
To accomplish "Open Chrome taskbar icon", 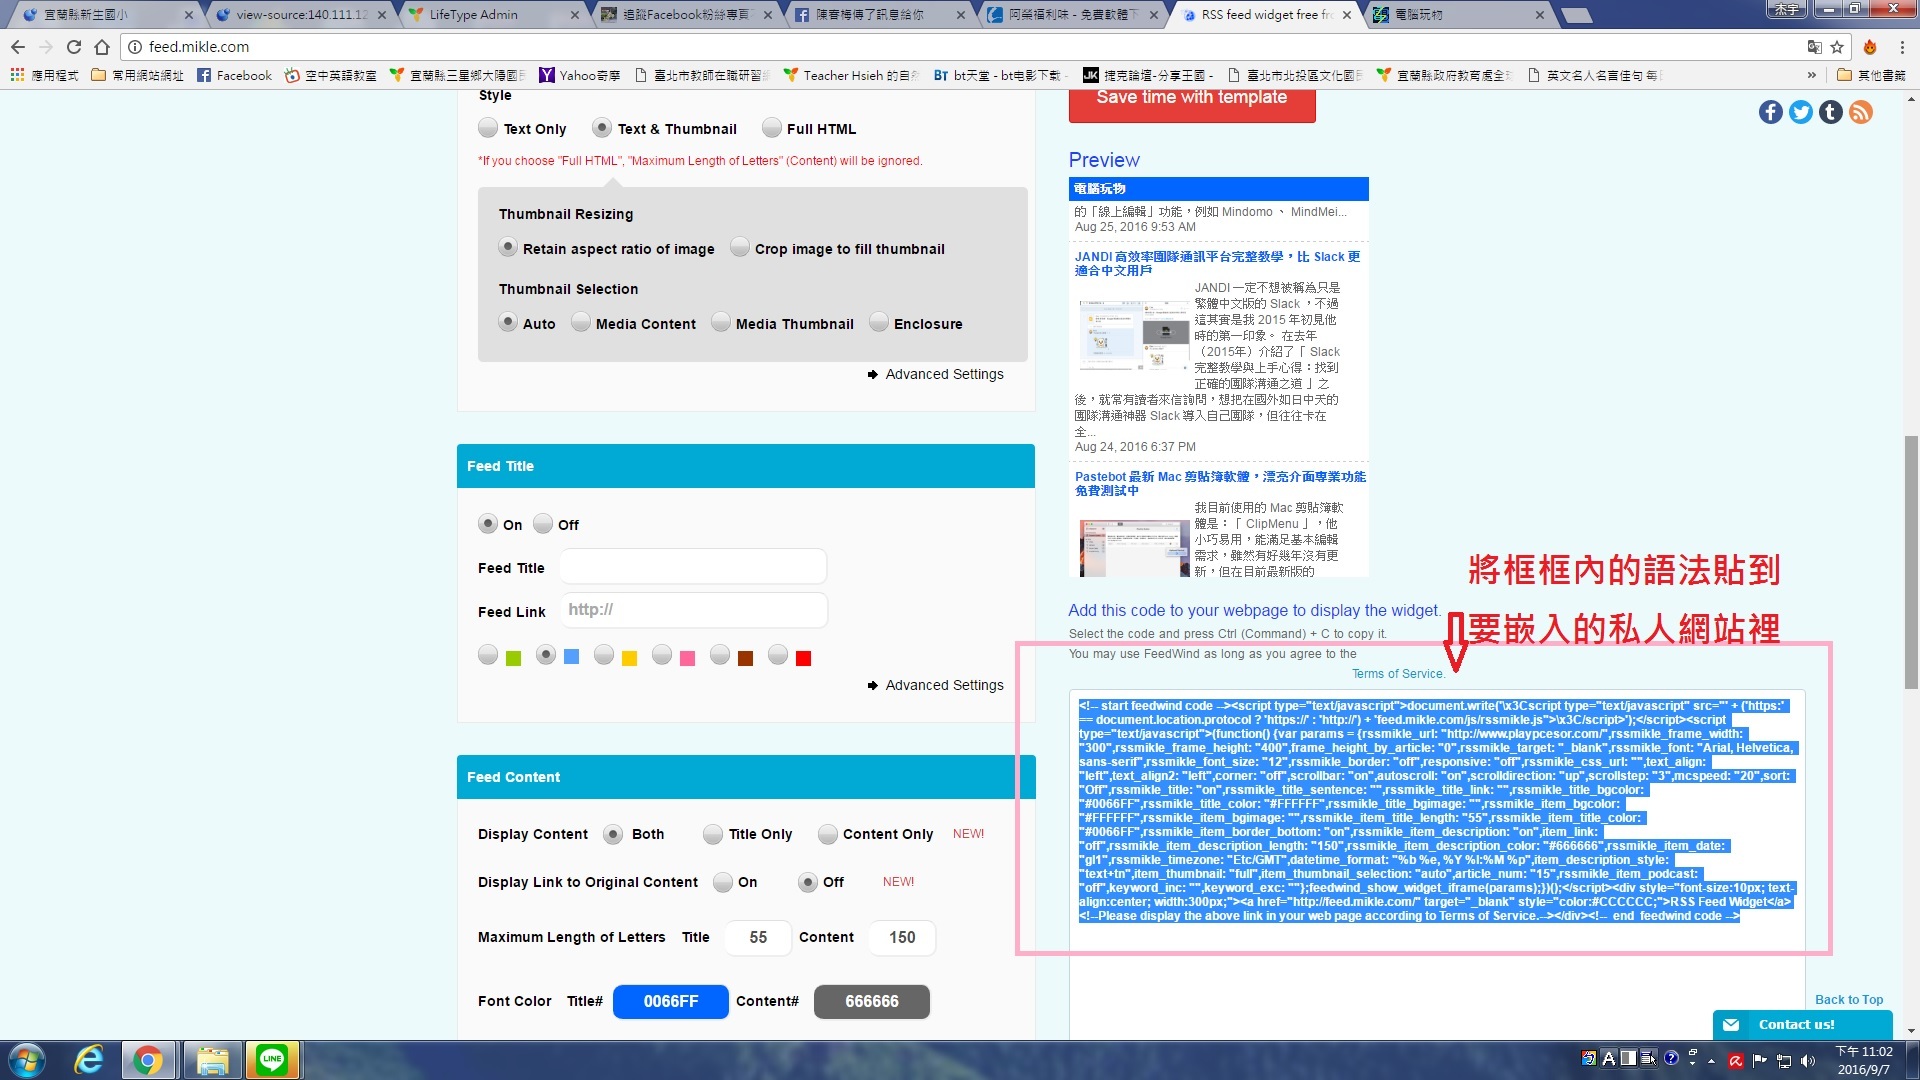I will [x=148, y=1060].
